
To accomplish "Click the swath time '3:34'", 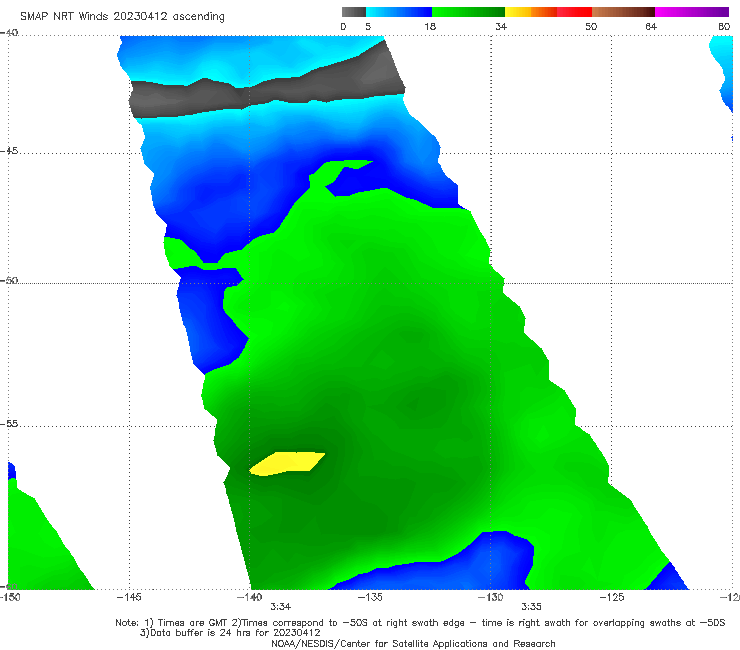I will click(280, 607).
